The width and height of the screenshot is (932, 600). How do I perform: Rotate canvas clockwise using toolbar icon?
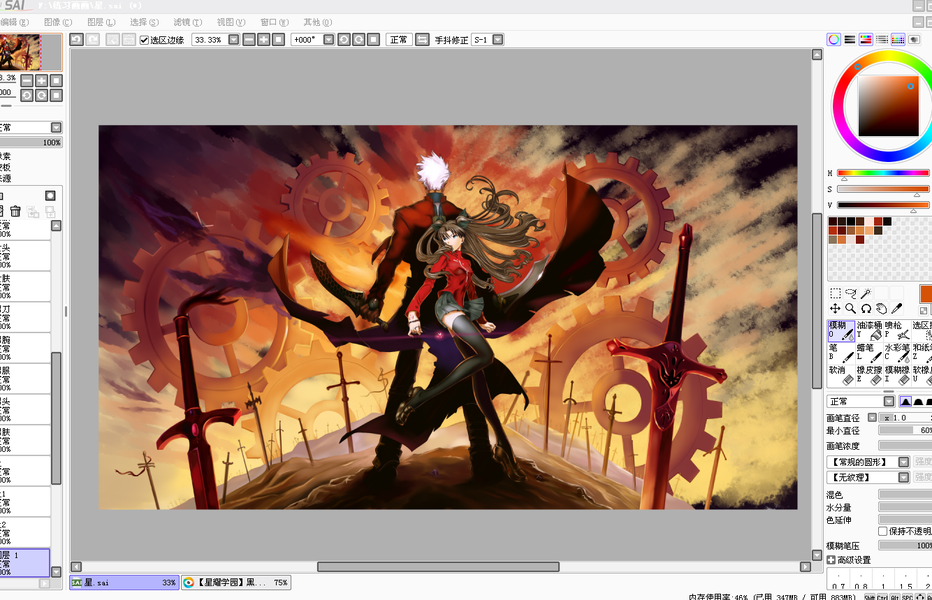point(358,40)
